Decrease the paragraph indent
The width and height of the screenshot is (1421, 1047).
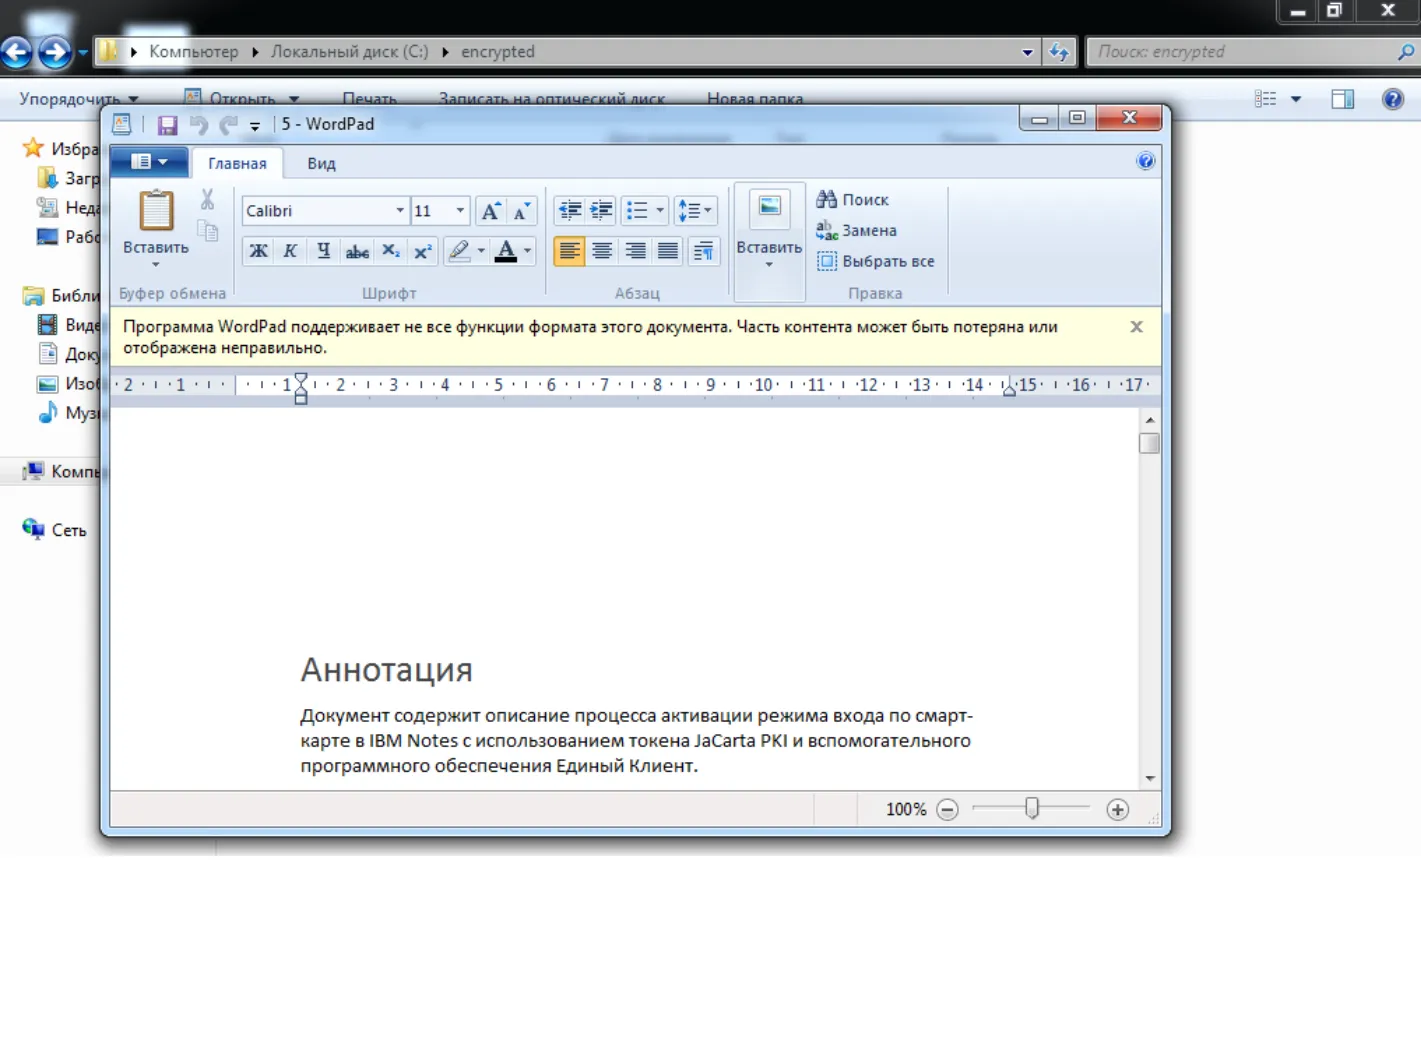(570, 210)
